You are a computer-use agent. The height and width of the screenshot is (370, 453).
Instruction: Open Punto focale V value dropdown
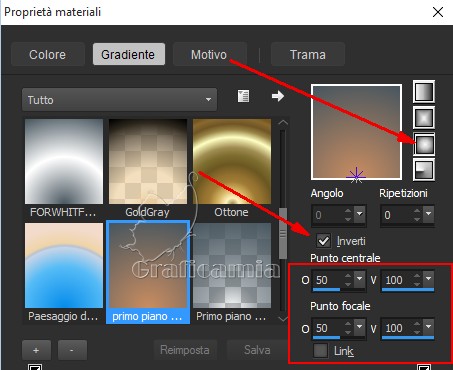click(x=429, y=327)
